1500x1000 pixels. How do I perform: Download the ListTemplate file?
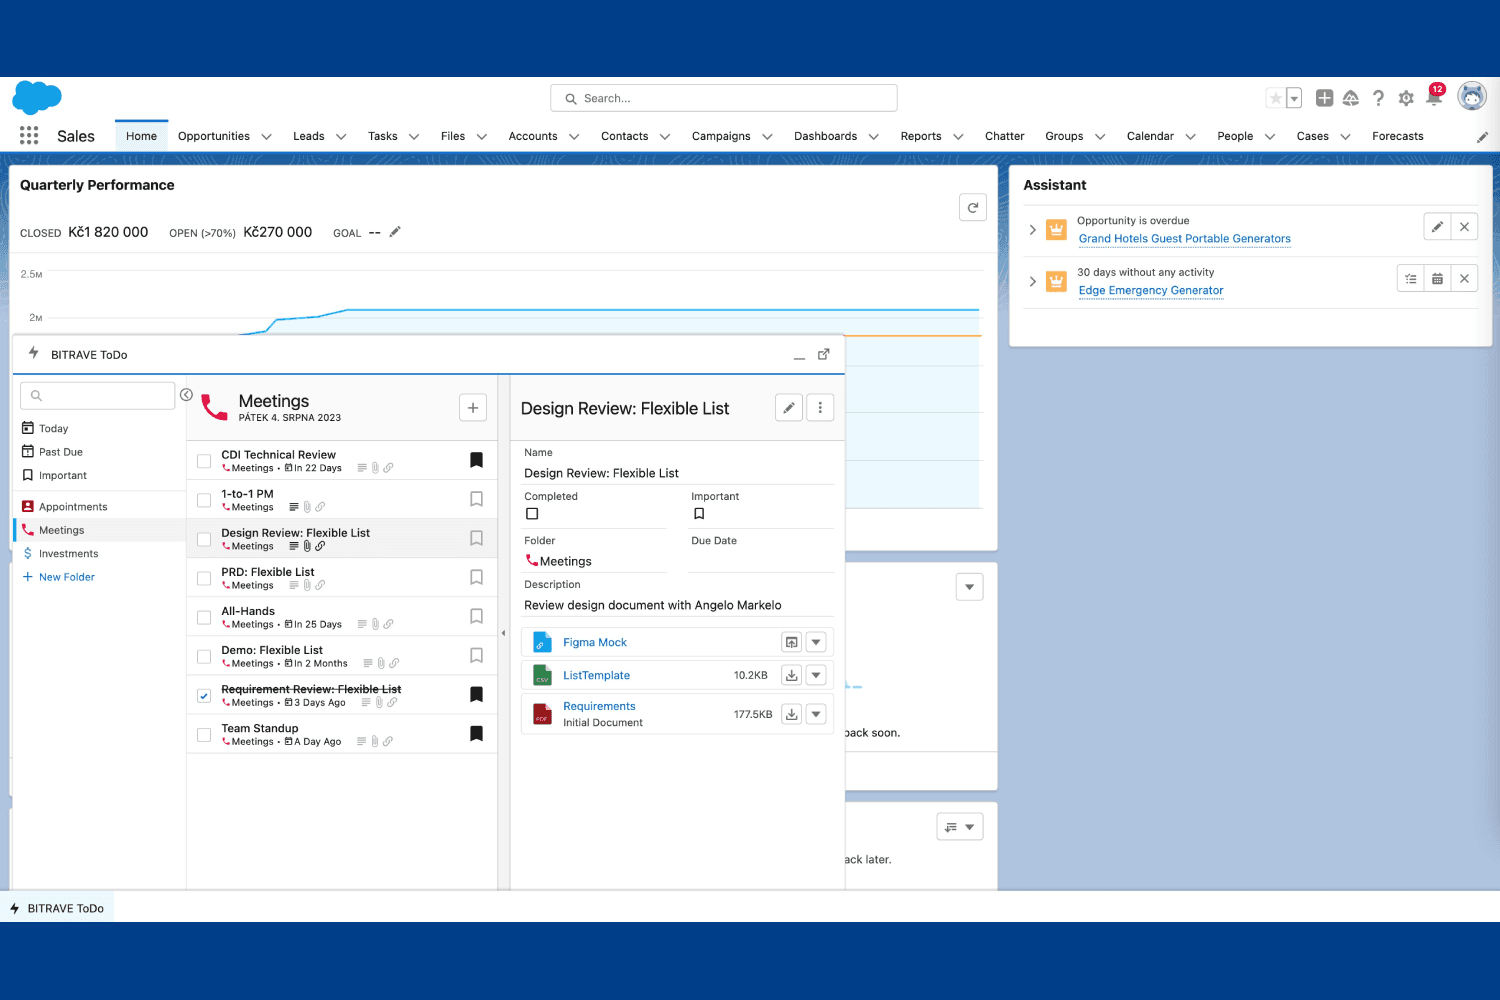pyautogui.click(x=791, y=675)
